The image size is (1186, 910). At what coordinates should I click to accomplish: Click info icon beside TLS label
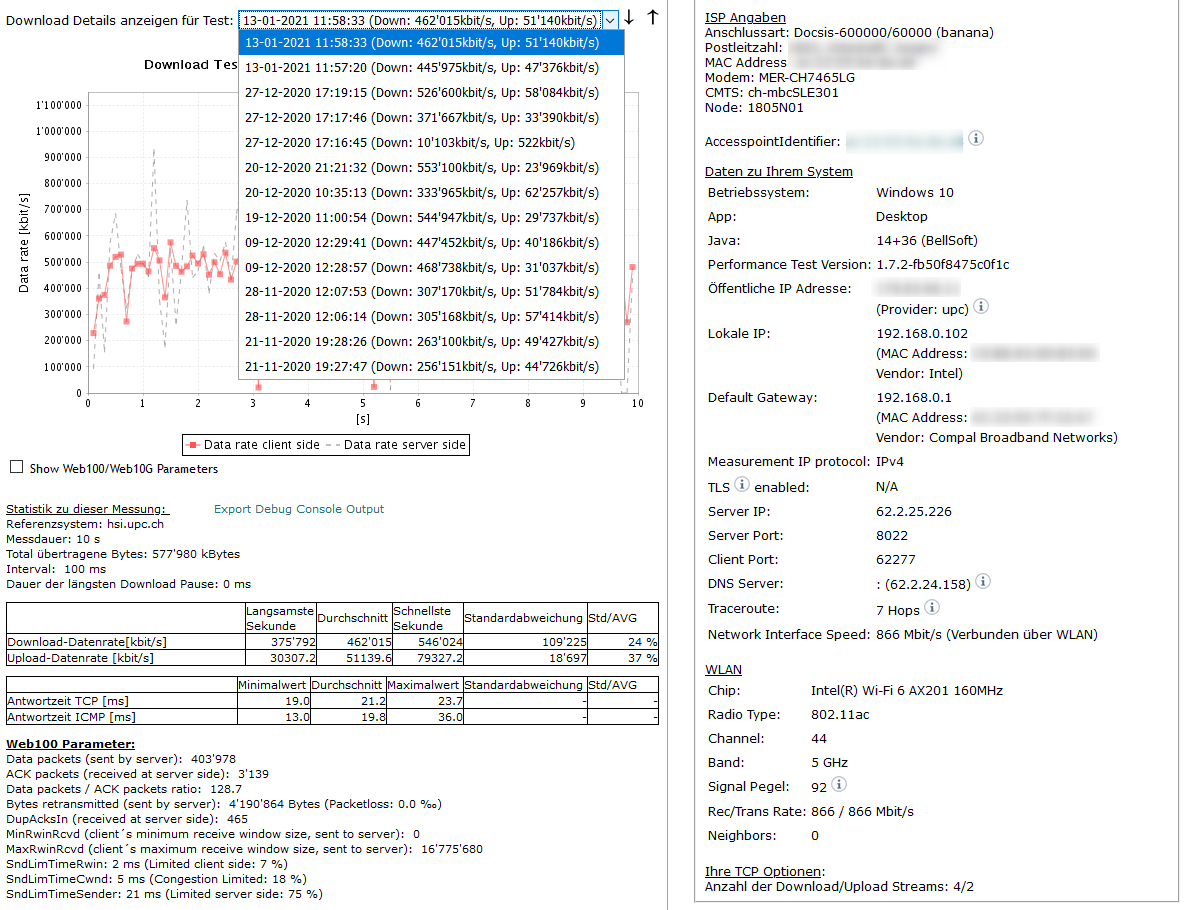click(742, 485)
